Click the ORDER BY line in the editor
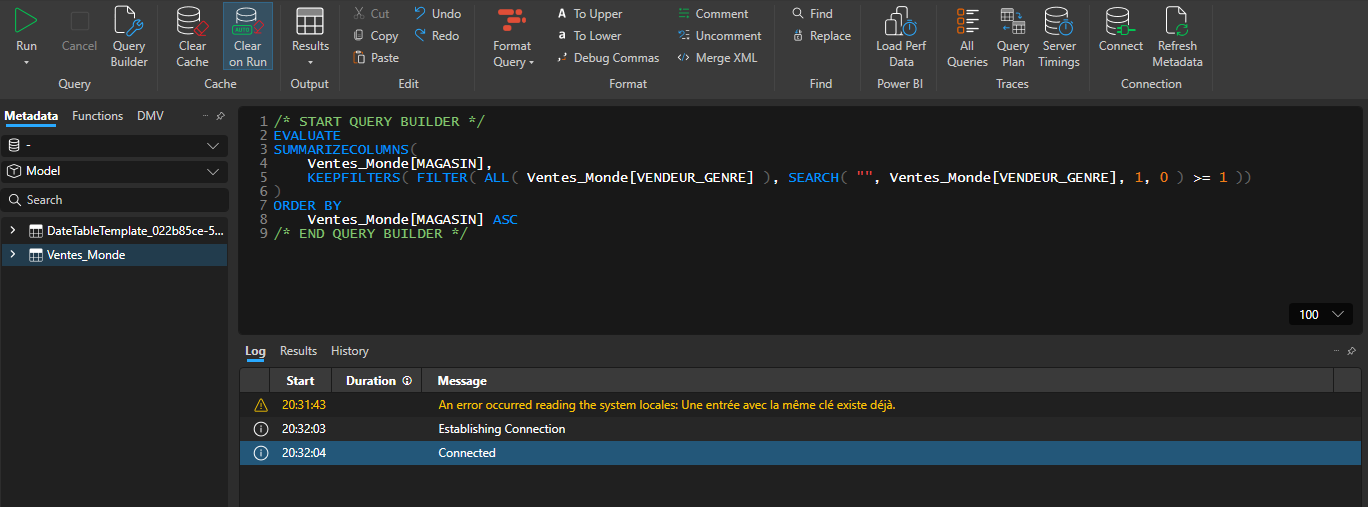The height and width of the screenshot is (507, 1368). pyautogui.click(x=307, y=206)
